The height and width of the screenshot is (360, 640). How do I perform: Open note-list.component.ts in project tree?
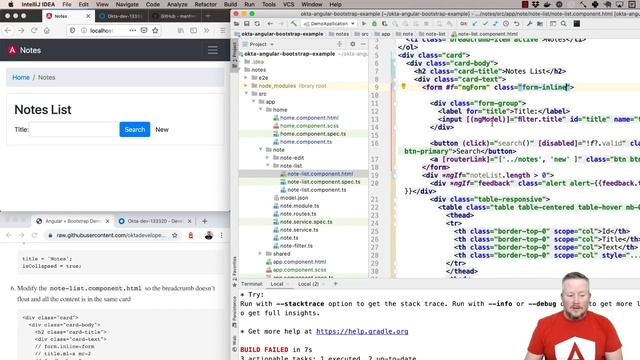[x=317, y=190]
